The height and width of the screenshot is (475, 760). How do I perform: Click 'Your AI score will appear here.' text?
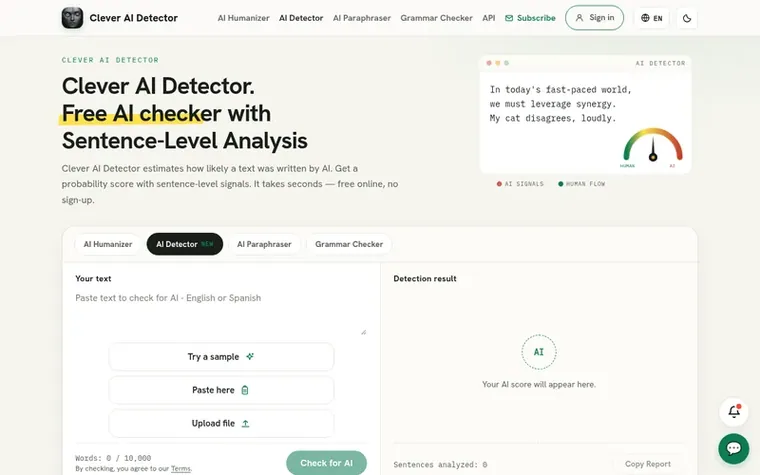coord(538,384)
